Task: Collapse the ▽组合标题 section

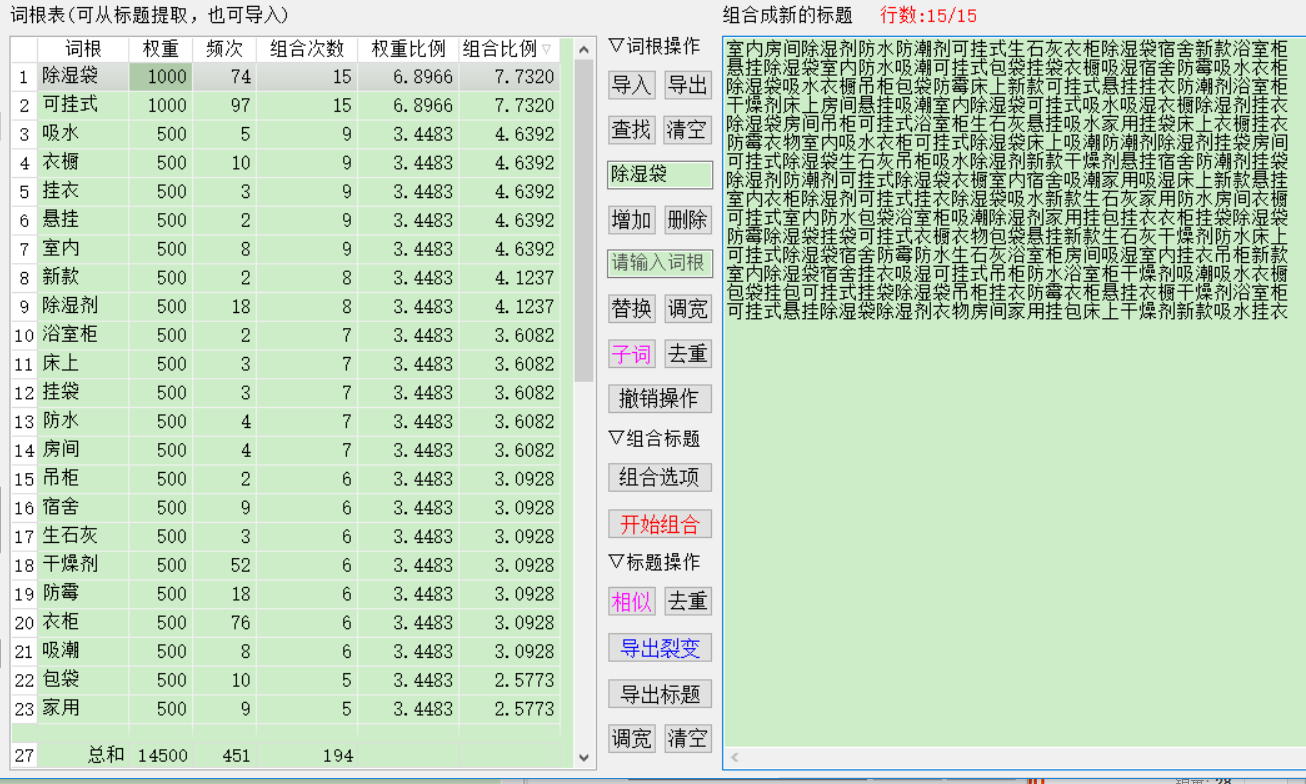Action: [x=655, y=438]
